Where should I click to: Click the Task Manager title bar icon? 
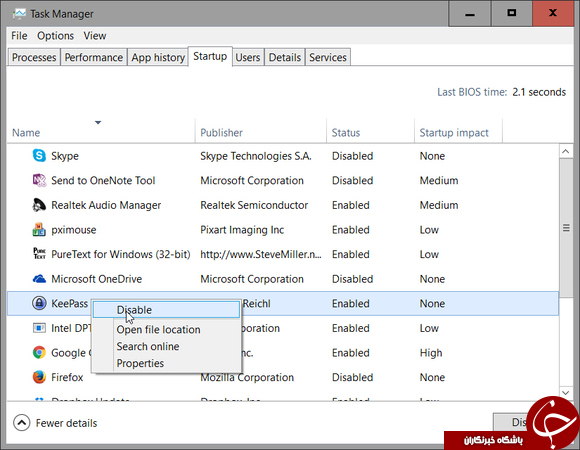pyautogui.click(x=19, y=14)
